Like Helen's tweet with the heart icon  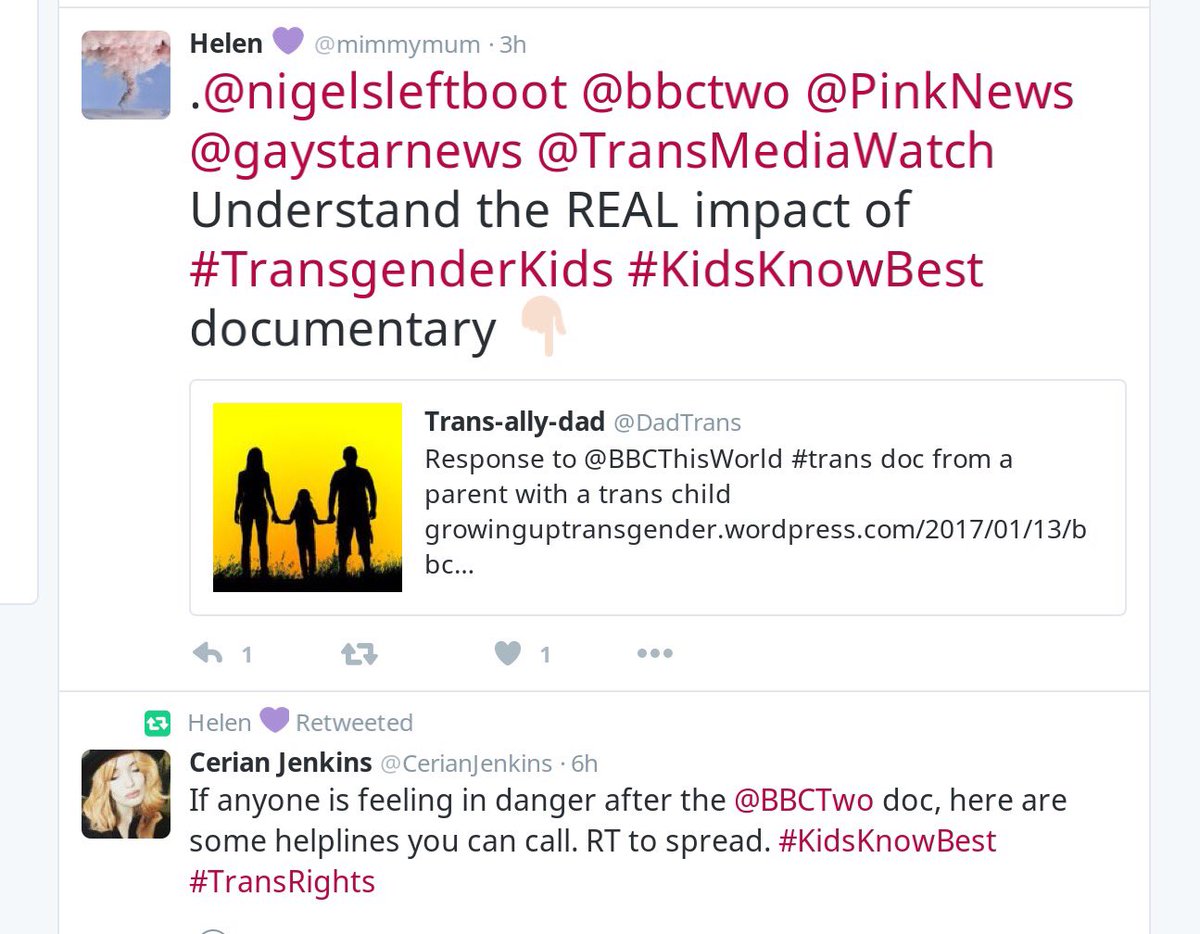coord(508,654)
